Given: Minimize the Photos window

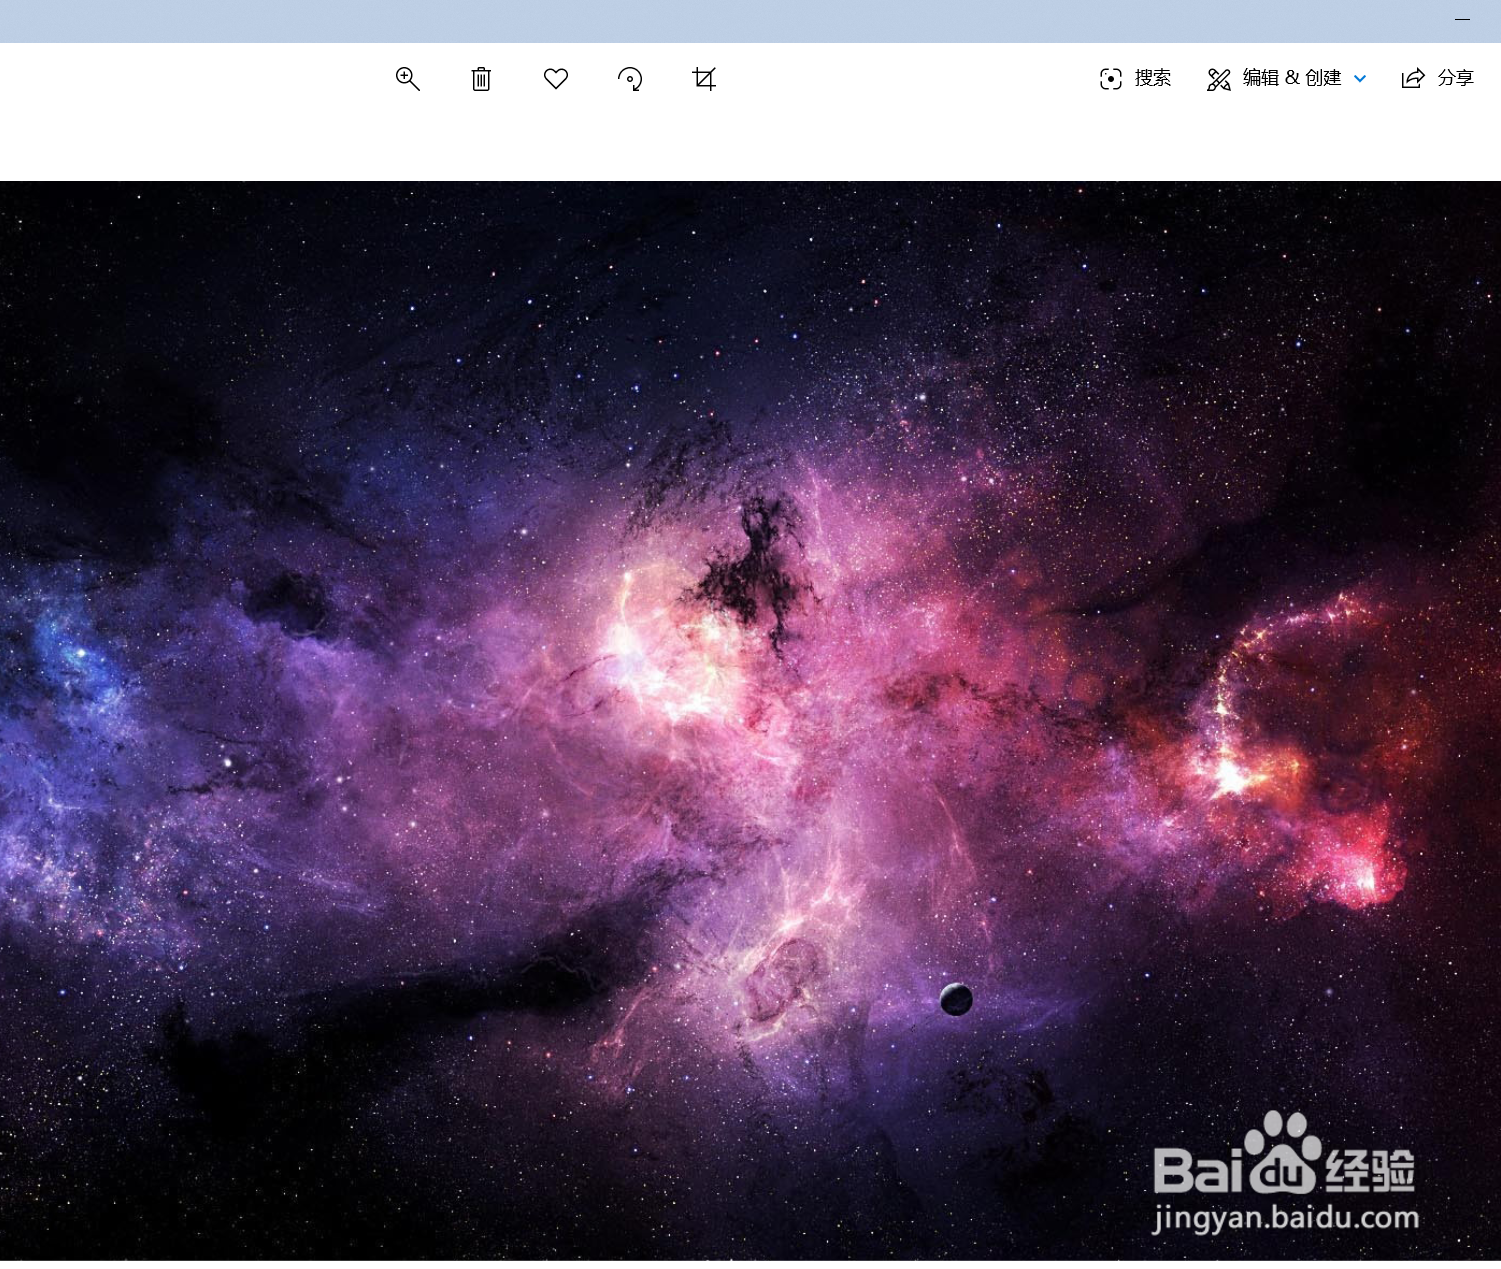Looking at the screenshot, I should click(x=1462, y=20).
